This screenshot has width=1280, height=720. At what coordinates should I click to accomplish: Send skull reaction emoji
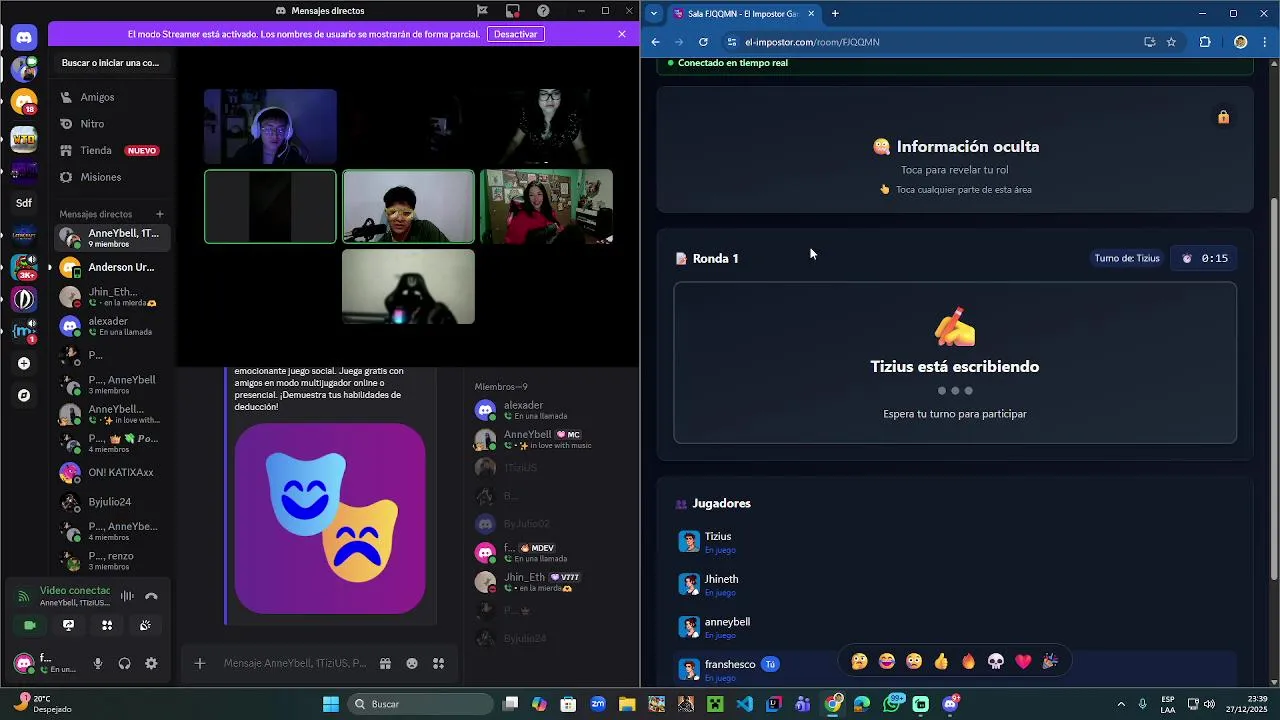[996, 661]
